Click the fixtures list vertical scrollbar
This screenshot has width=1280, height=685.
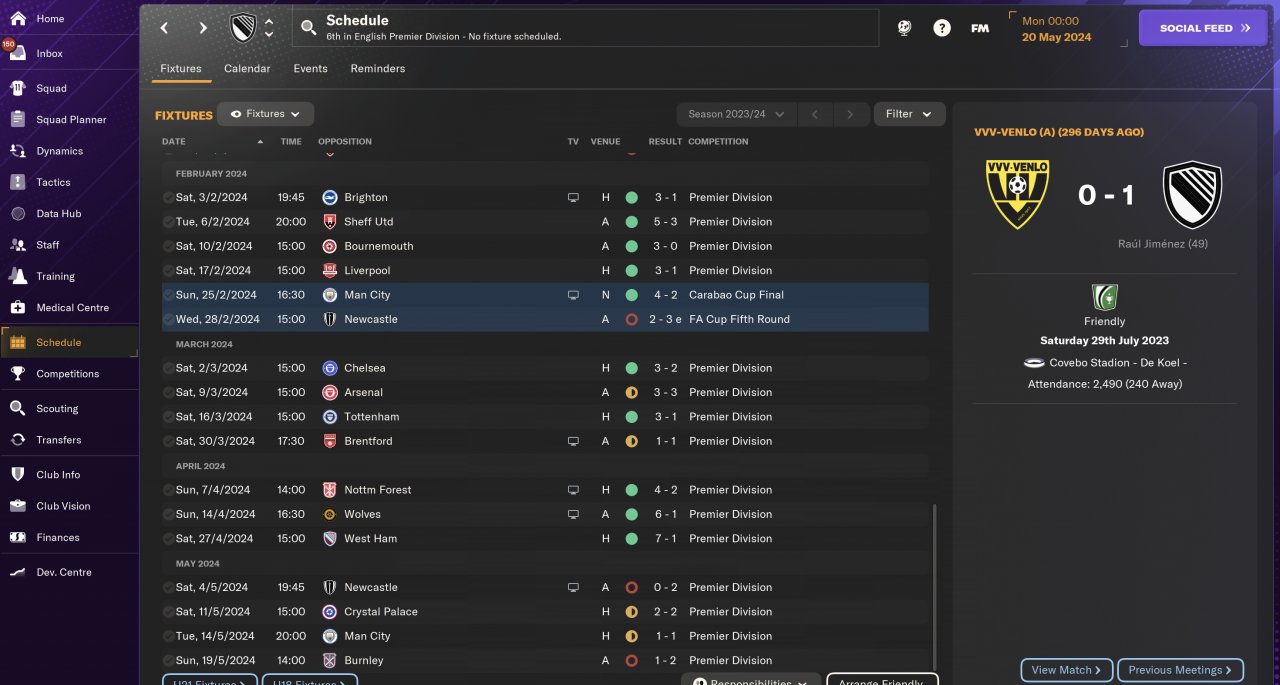click(934, 580)
